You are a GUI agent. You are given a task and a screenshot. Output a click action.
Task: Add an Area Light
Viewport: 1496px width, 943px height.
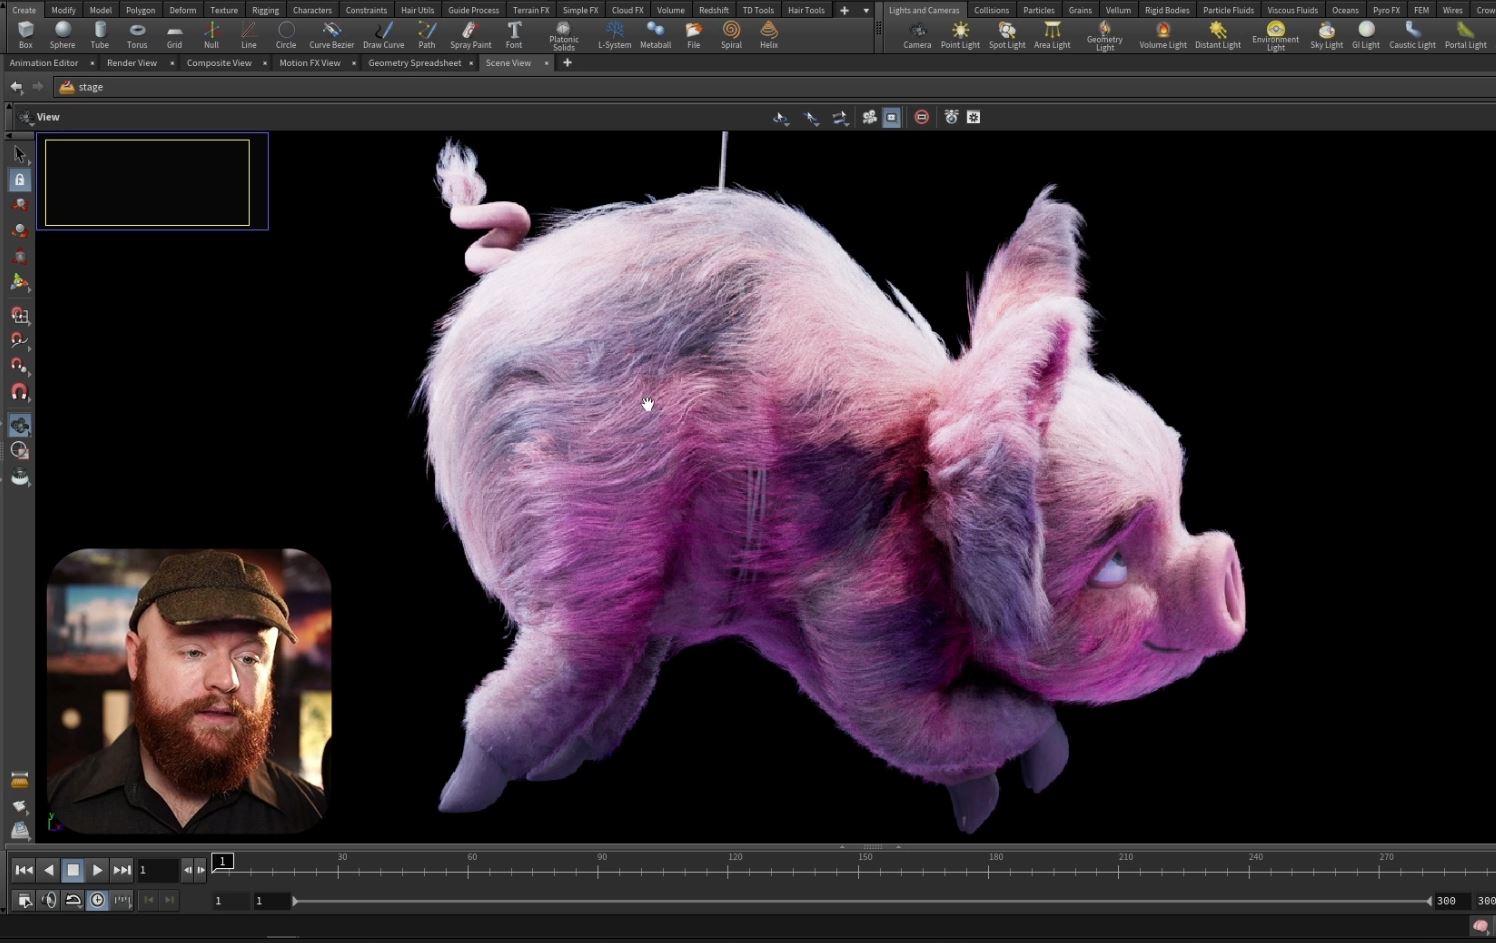pyautogui.click(x=1052, y=35)
